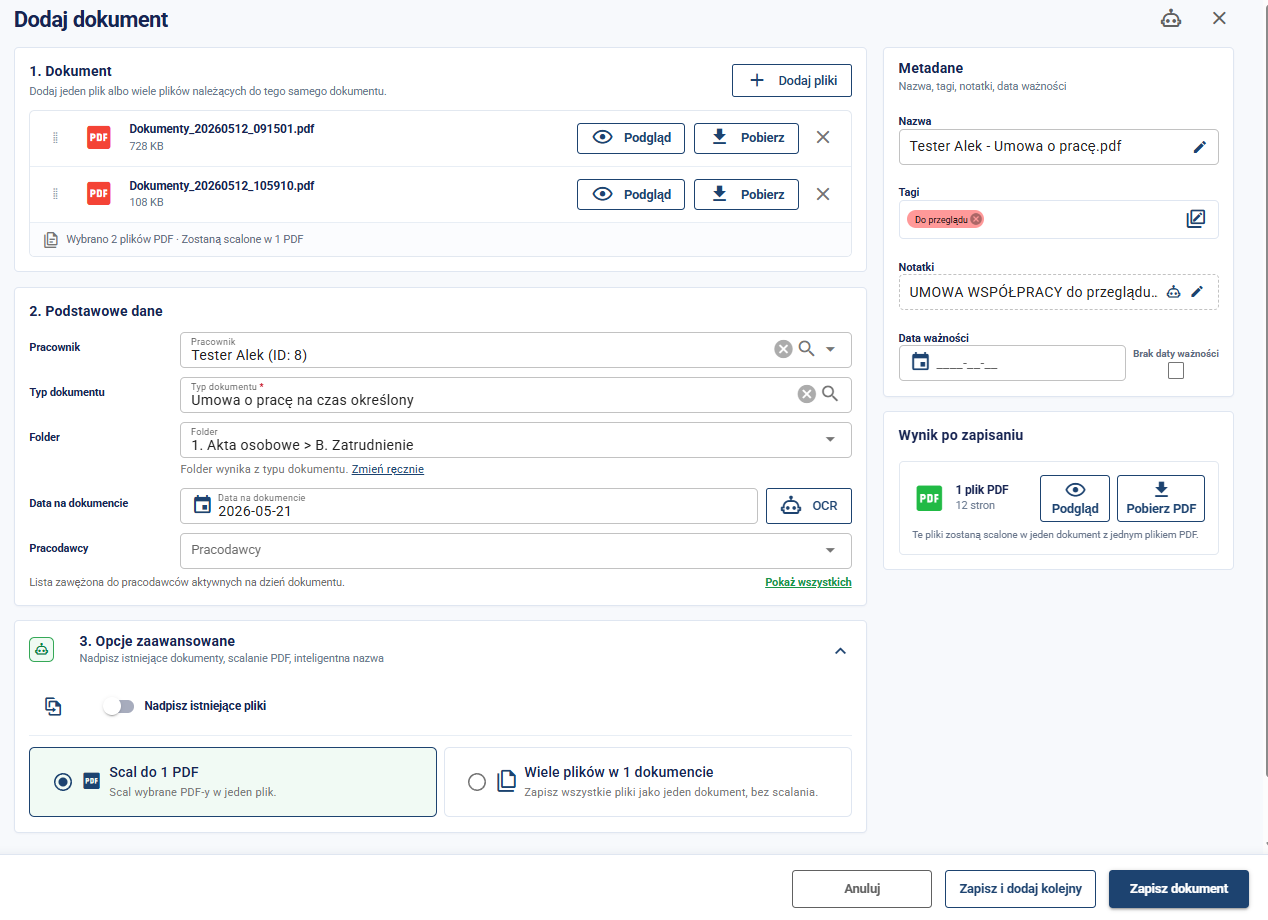
Task: Check 'Brak daty ważności' checkbox
Action: point(1176,371)
